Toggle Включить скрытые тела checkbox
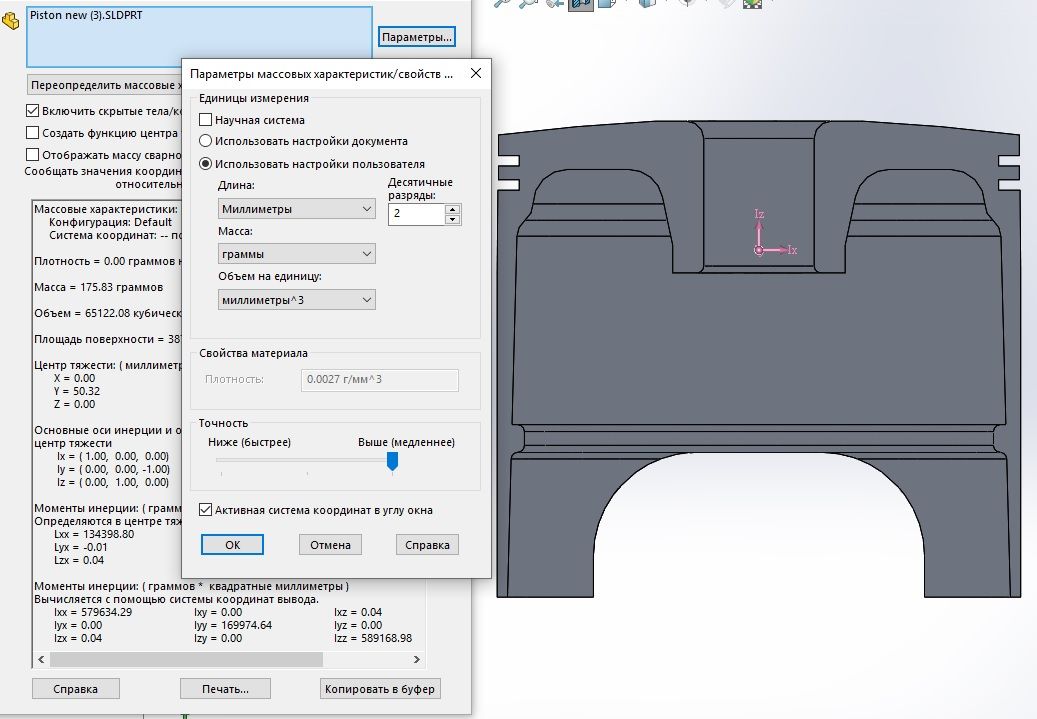The image size is (1037, 719). click(33, 111)
